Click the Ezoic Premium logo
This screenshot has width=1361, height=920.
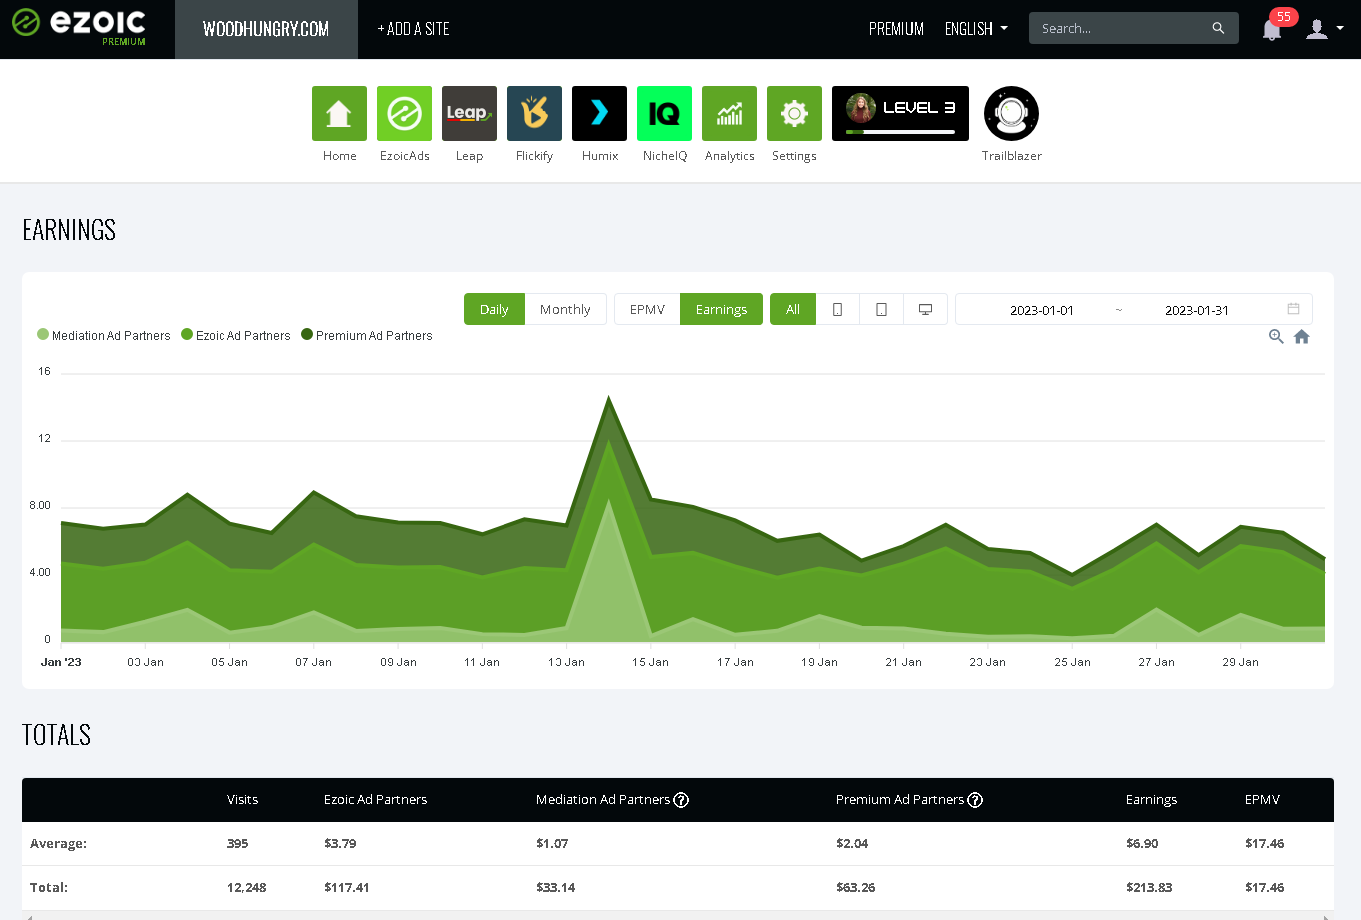(x=79, y=28)
